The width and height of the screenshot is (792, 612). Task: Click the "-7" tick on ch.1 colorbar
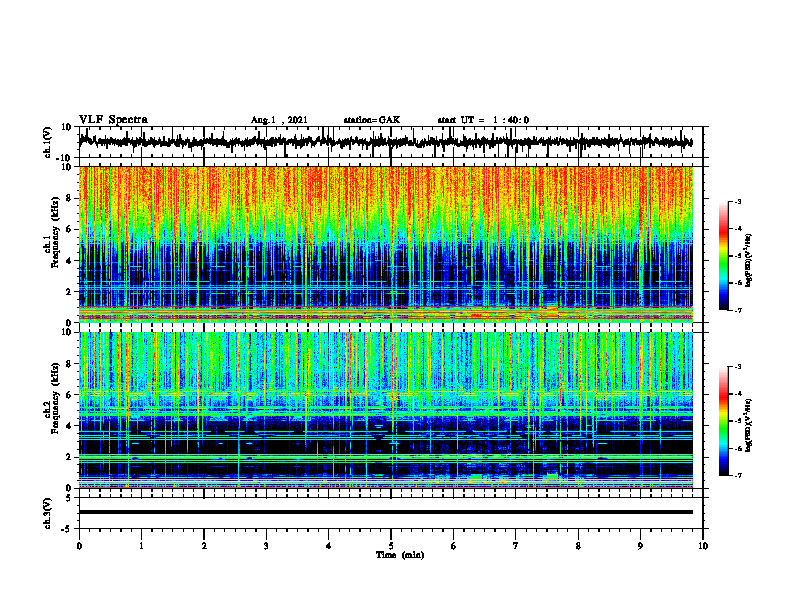click(x=738, y=310)
